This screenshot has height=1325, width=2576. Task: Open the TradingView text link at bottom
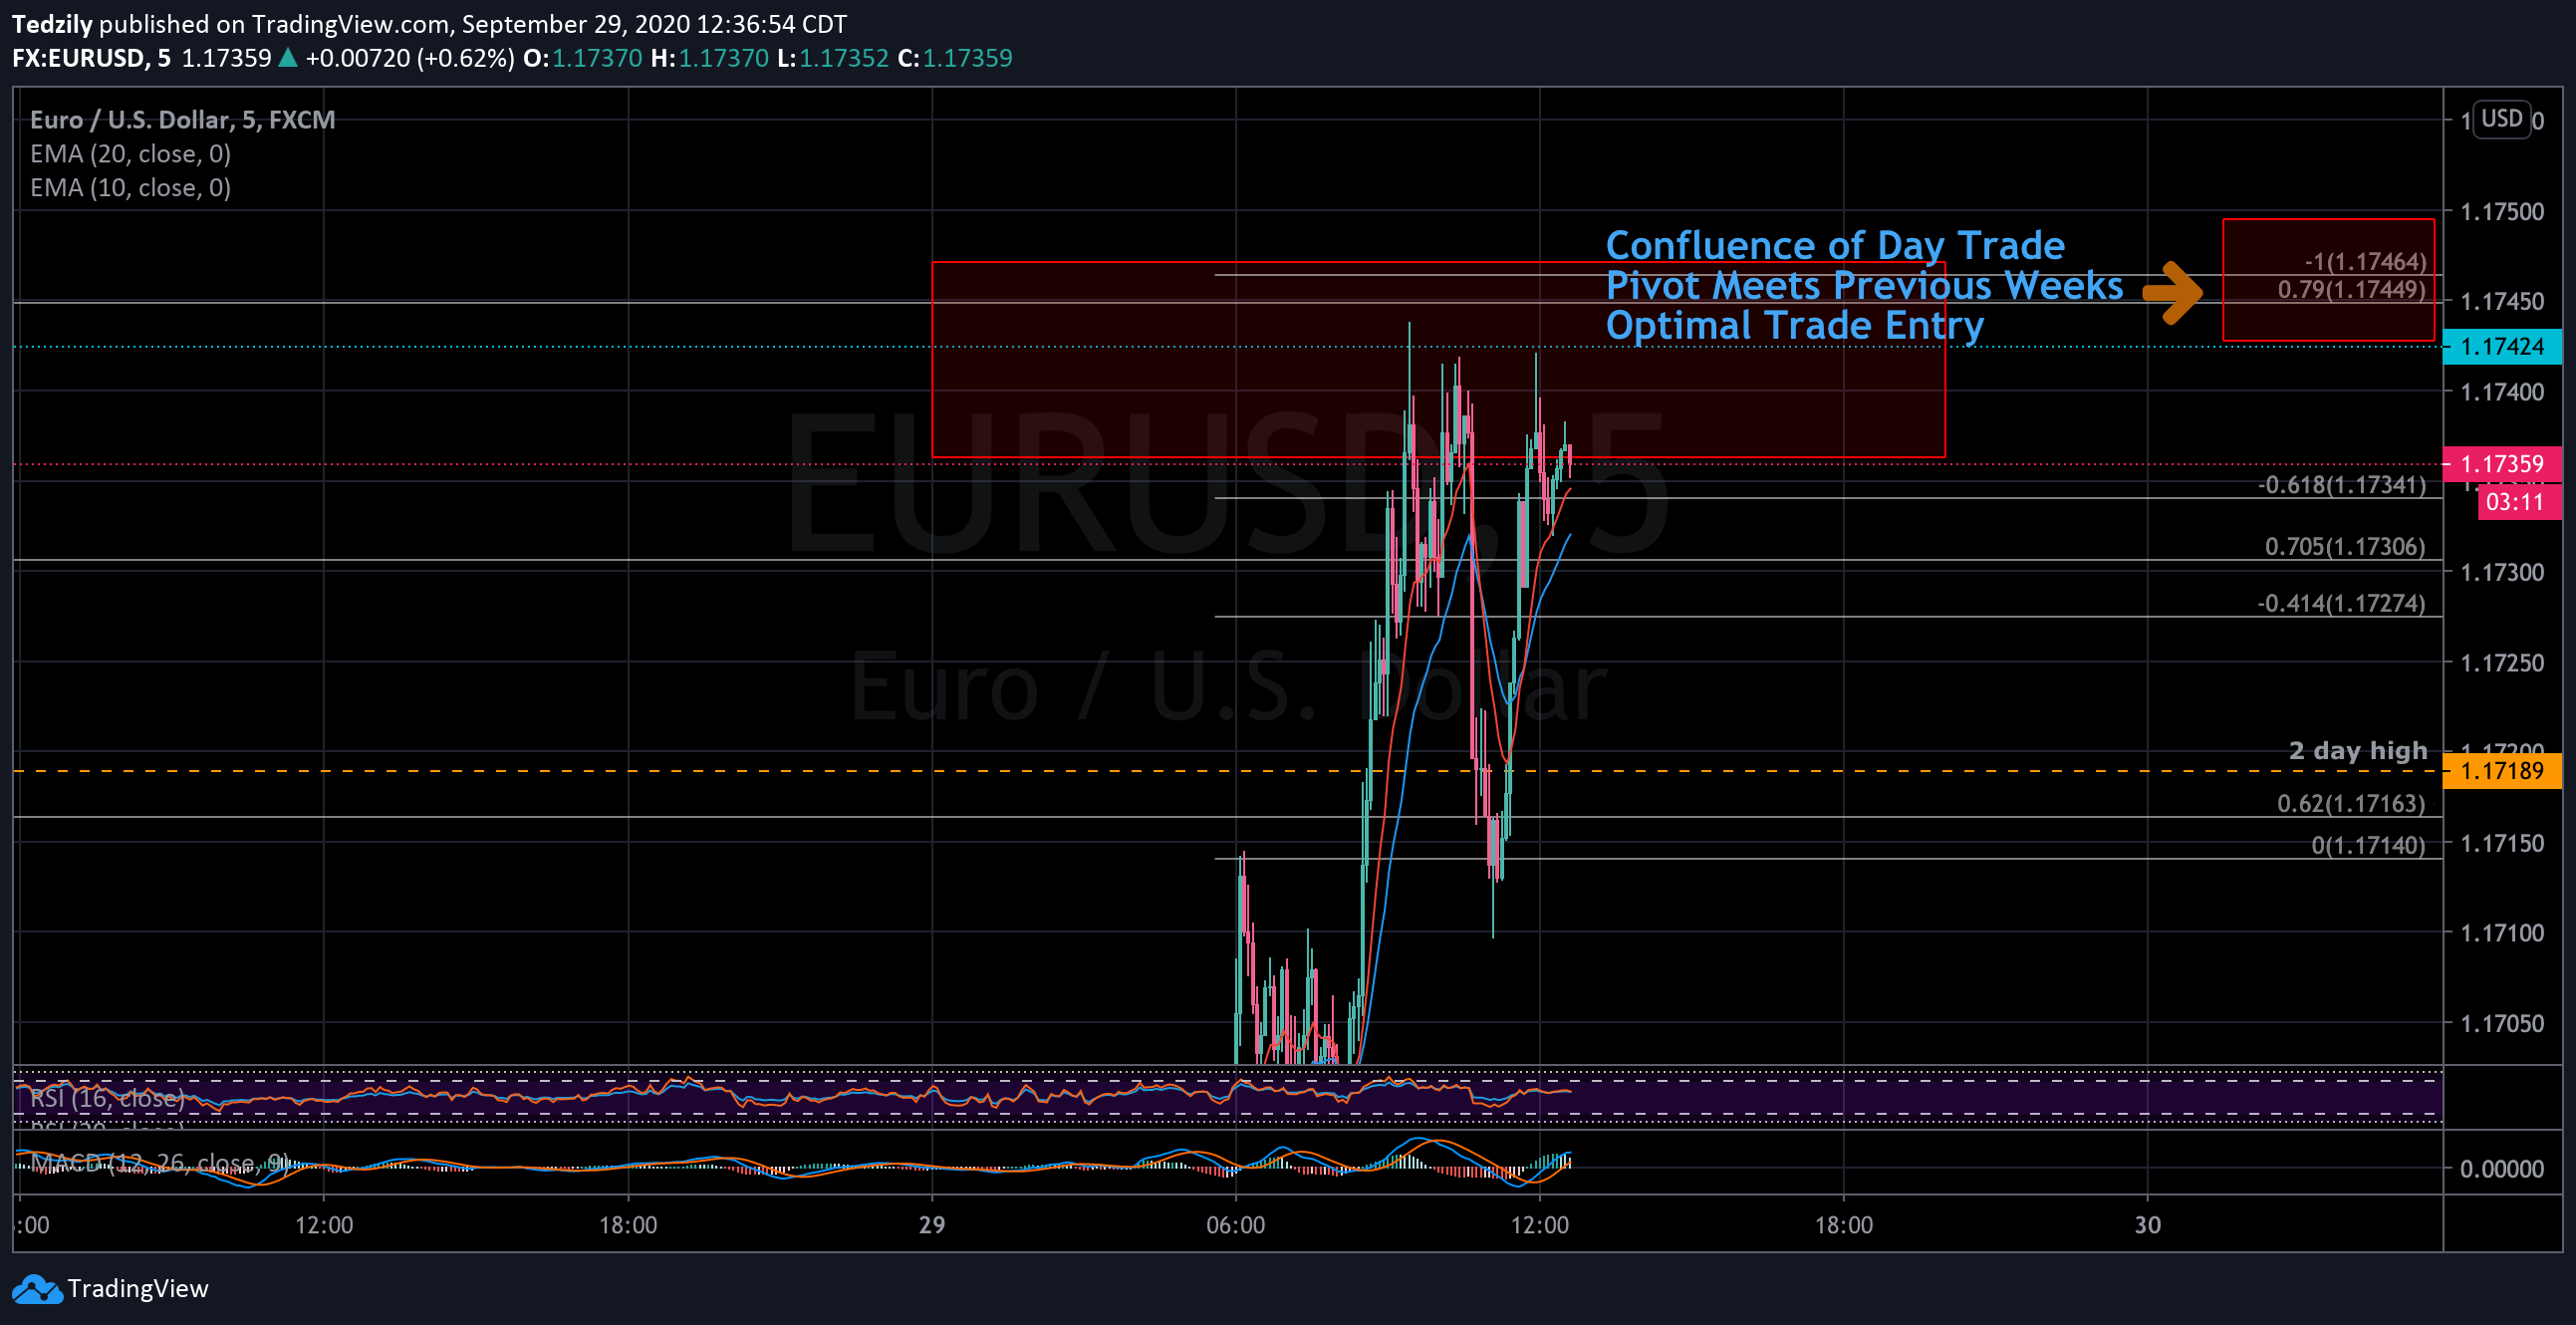[138, 1289]
